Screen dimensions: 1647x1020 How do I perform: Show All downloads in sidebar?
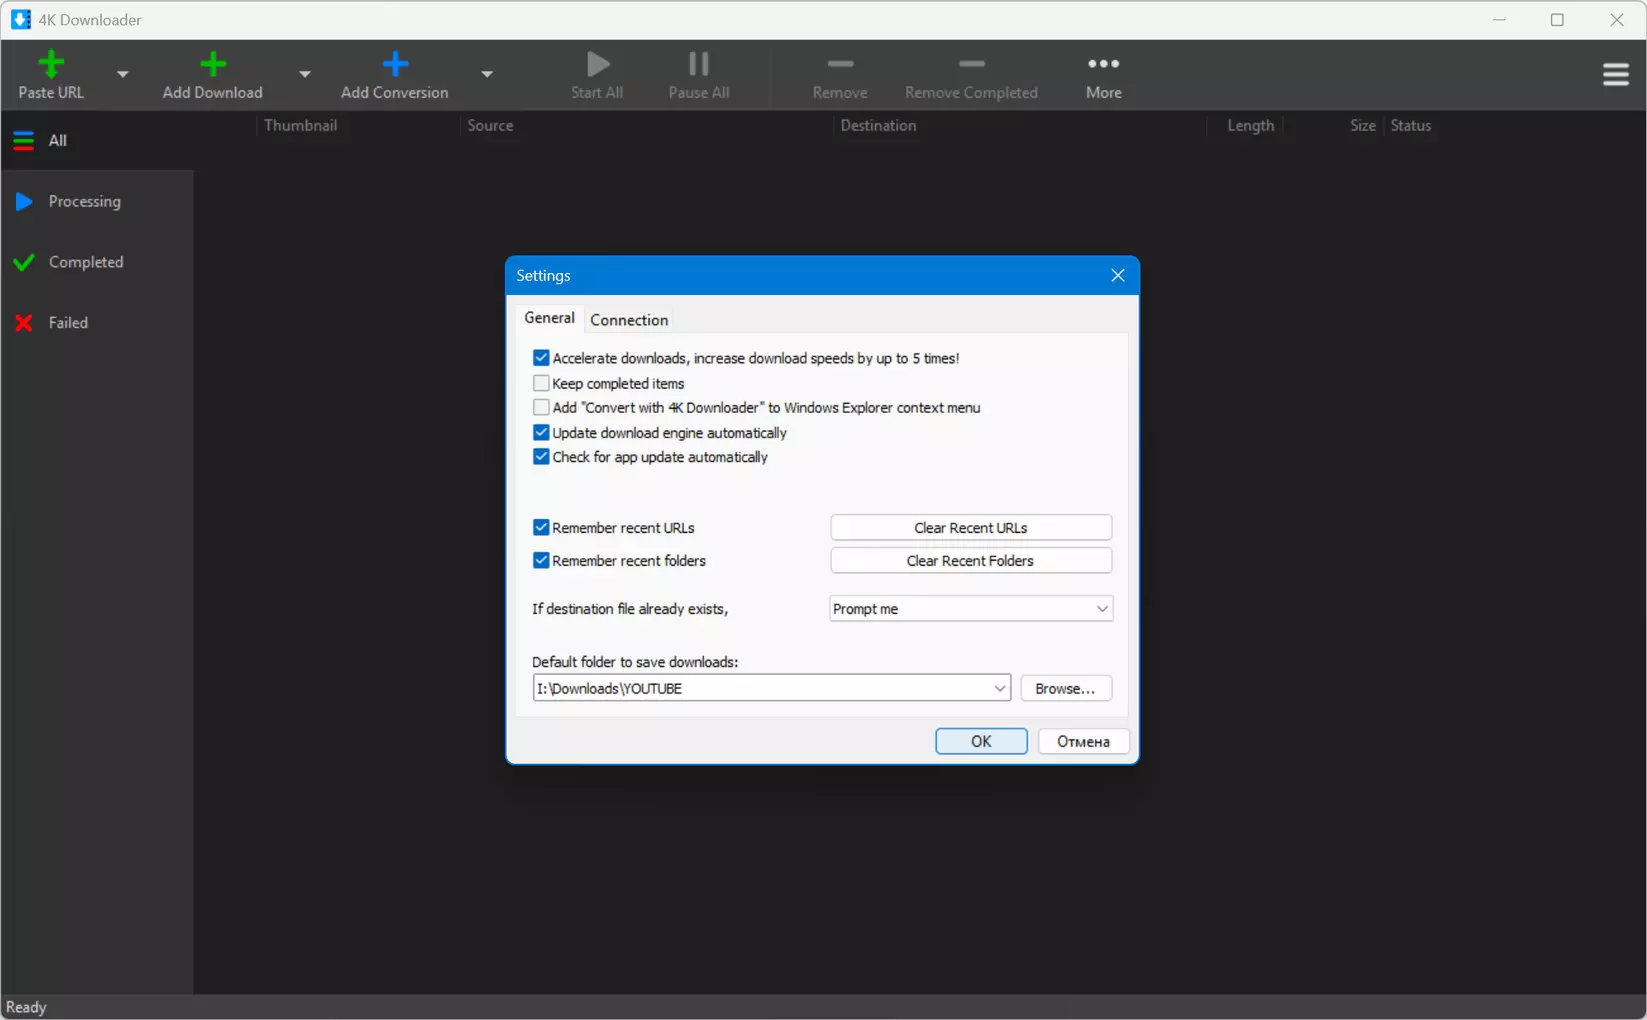97,141
